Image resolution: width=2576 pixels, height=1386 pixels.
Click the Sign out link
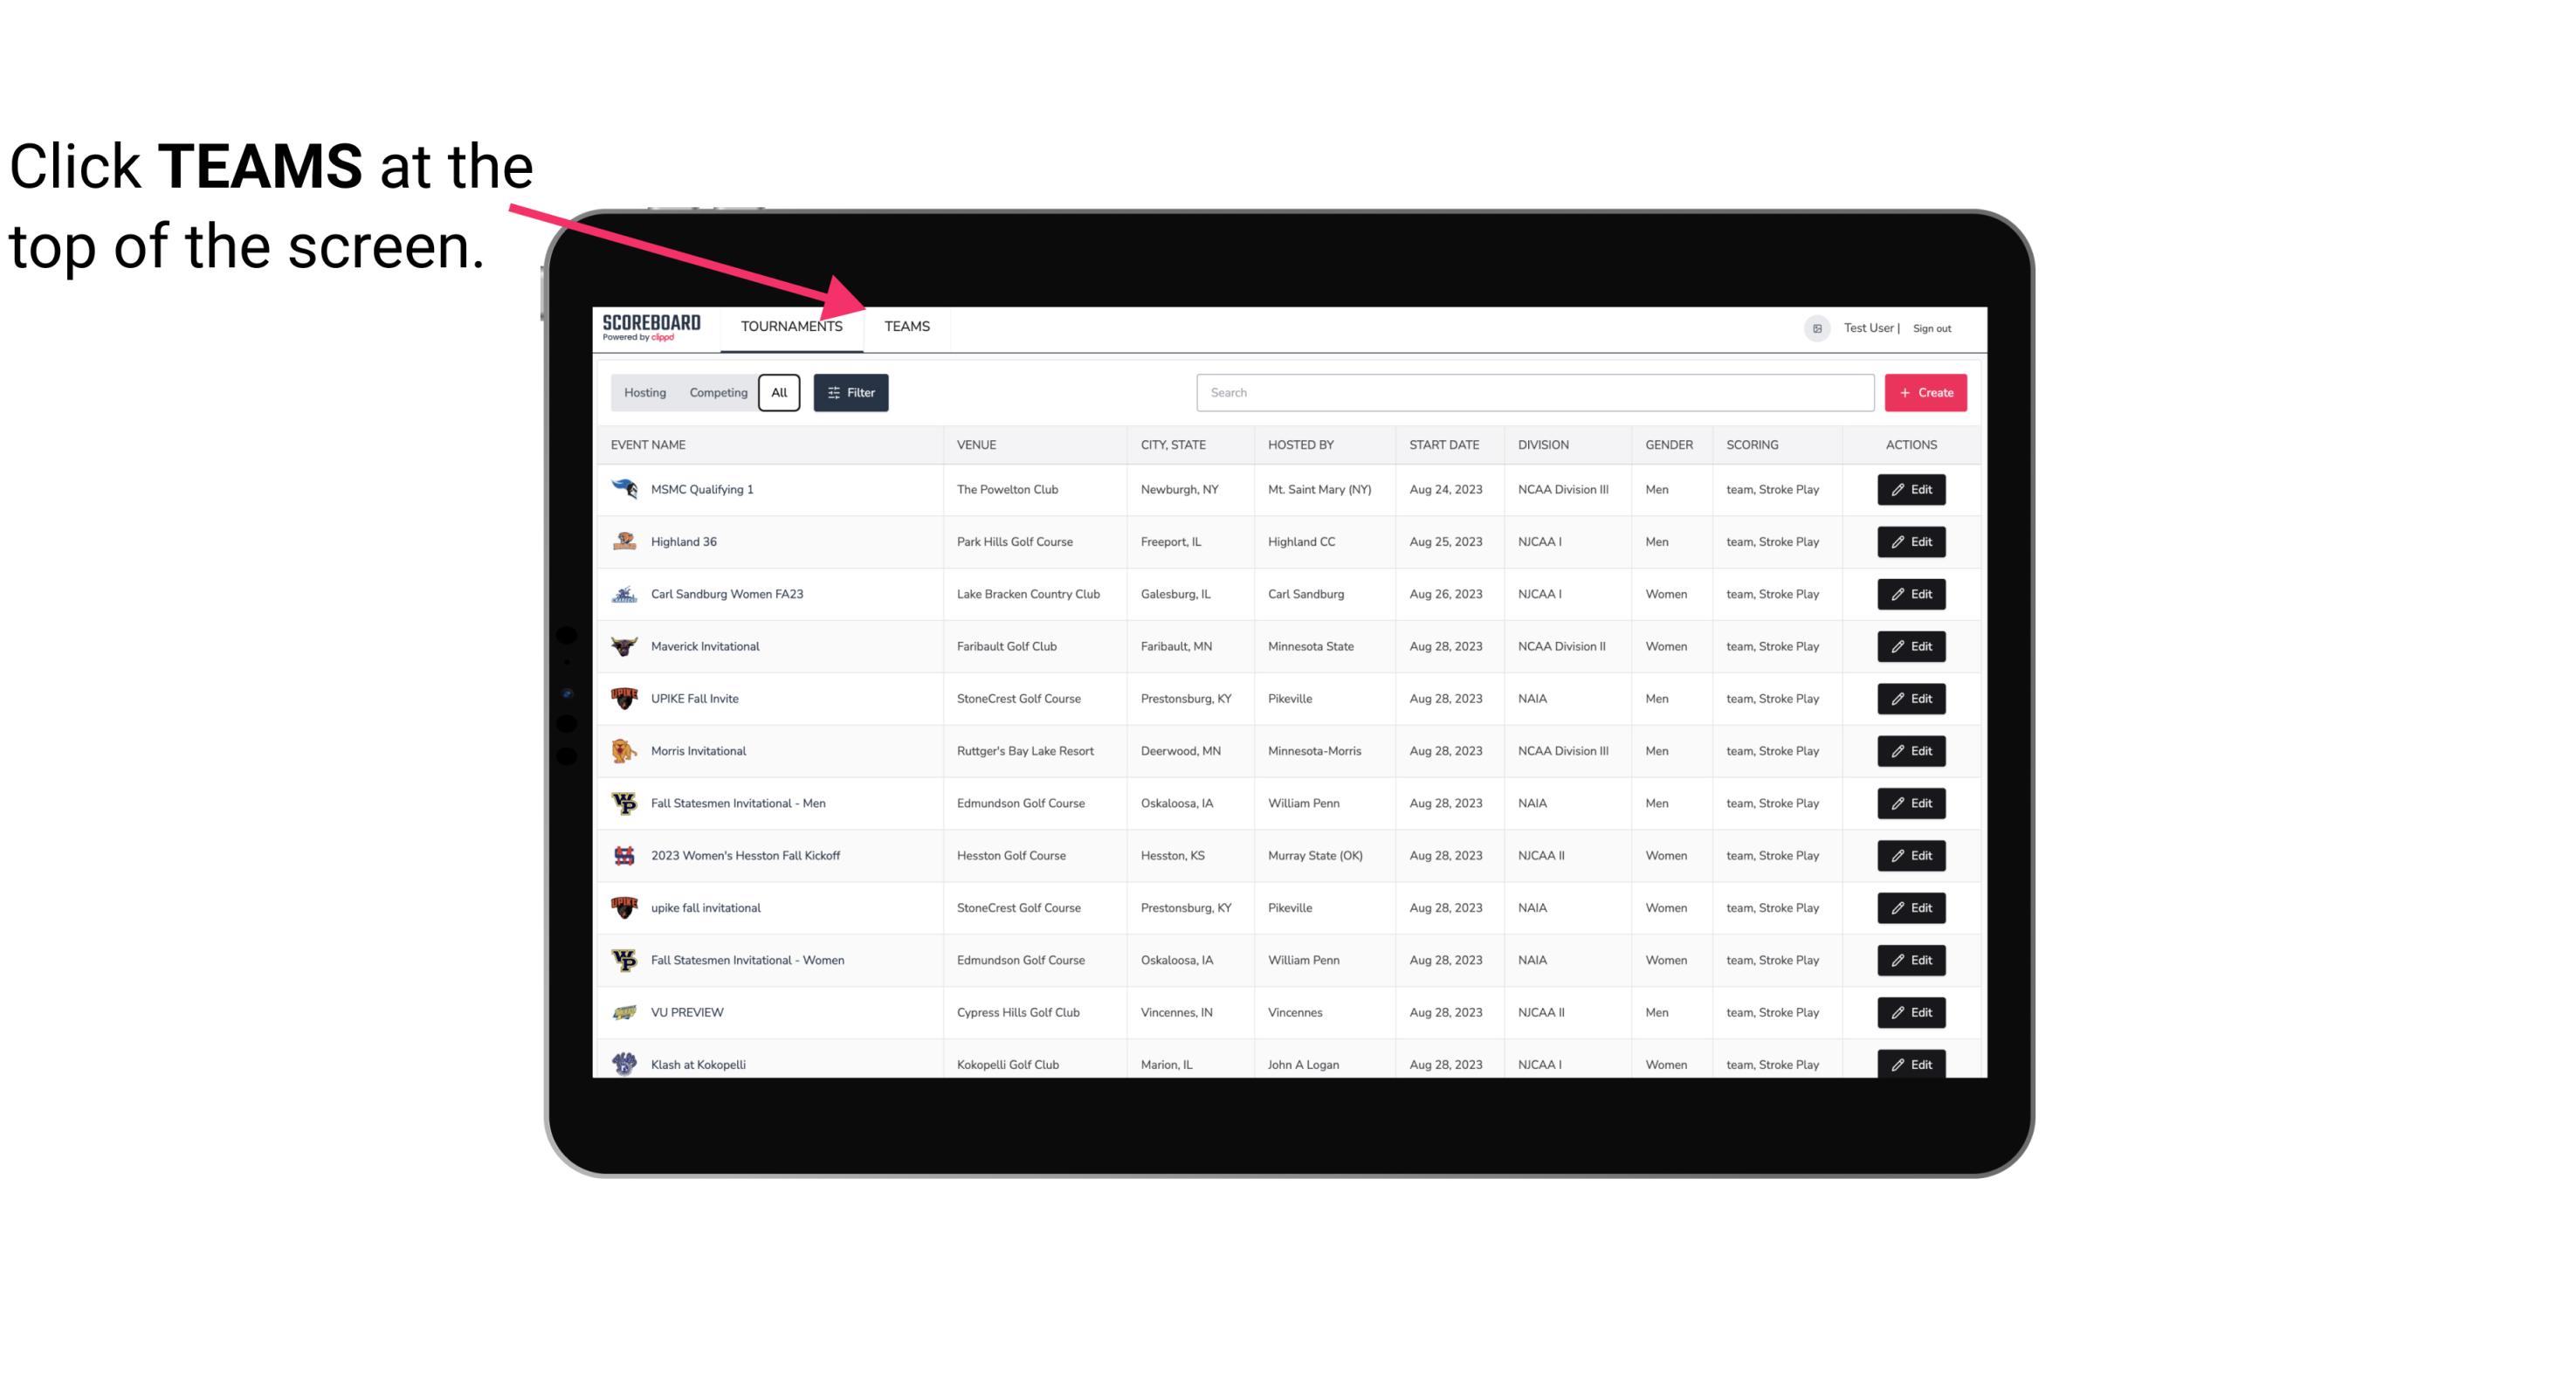(x=1932, y=328)
